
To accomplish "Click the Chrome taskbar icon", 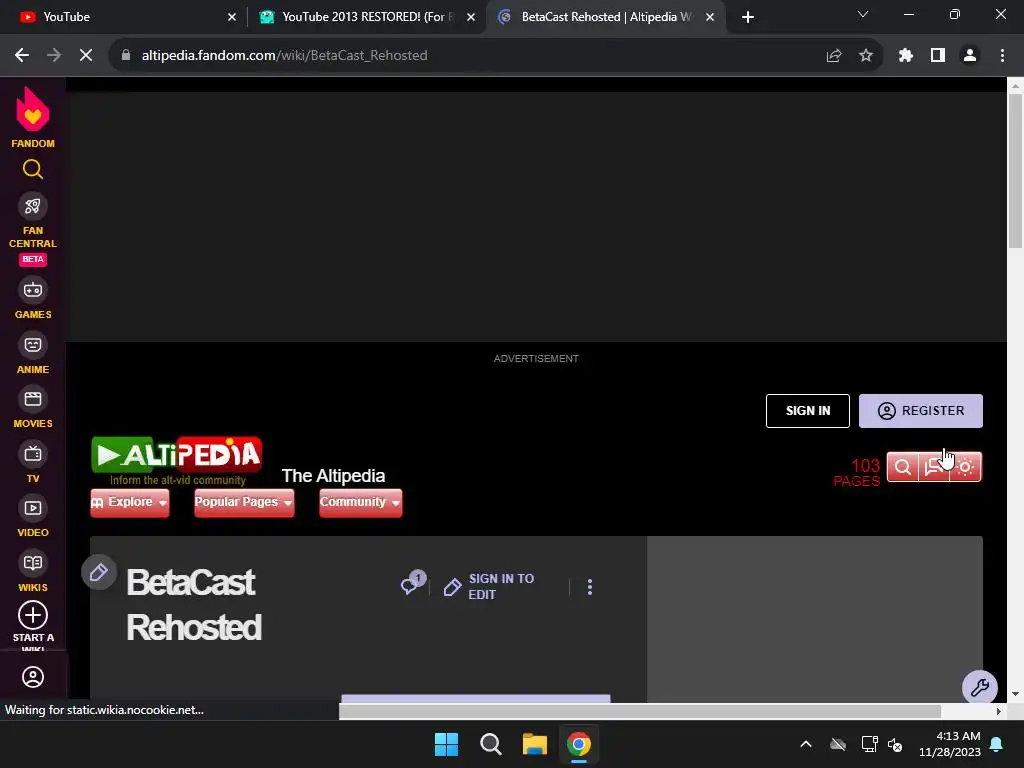I will pyautogui.click(x=579, y=744).
